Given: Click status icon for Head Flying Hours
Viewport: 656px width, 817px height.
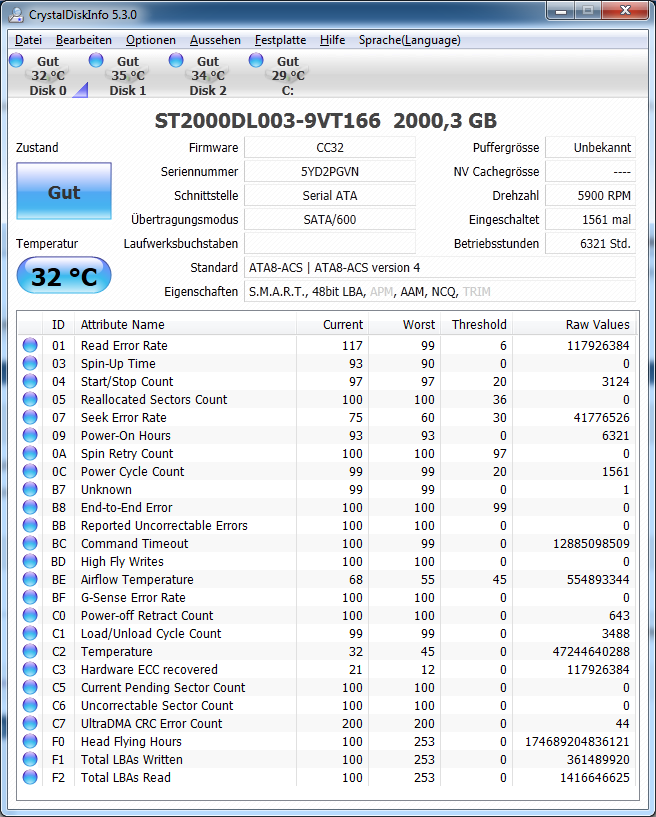Looking at the screenshot, I should click(x=30, y=741).
